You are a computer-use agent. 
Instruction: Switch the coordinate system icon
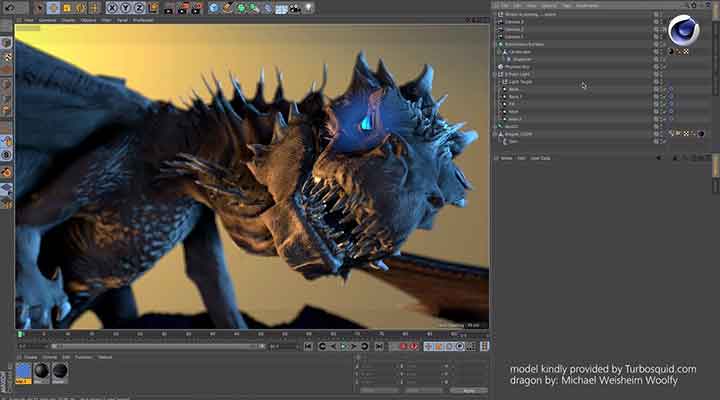(x=153, y=8)
